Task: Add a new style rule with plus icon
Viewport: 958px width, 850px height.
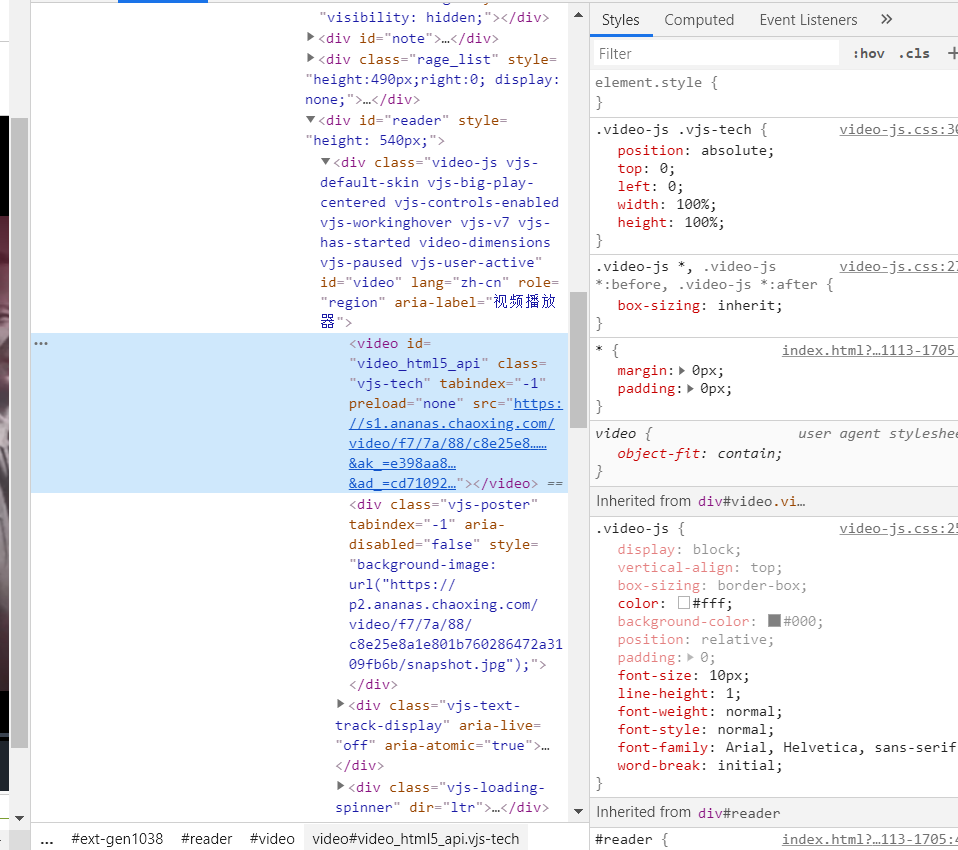Action: tap(952, 54)
